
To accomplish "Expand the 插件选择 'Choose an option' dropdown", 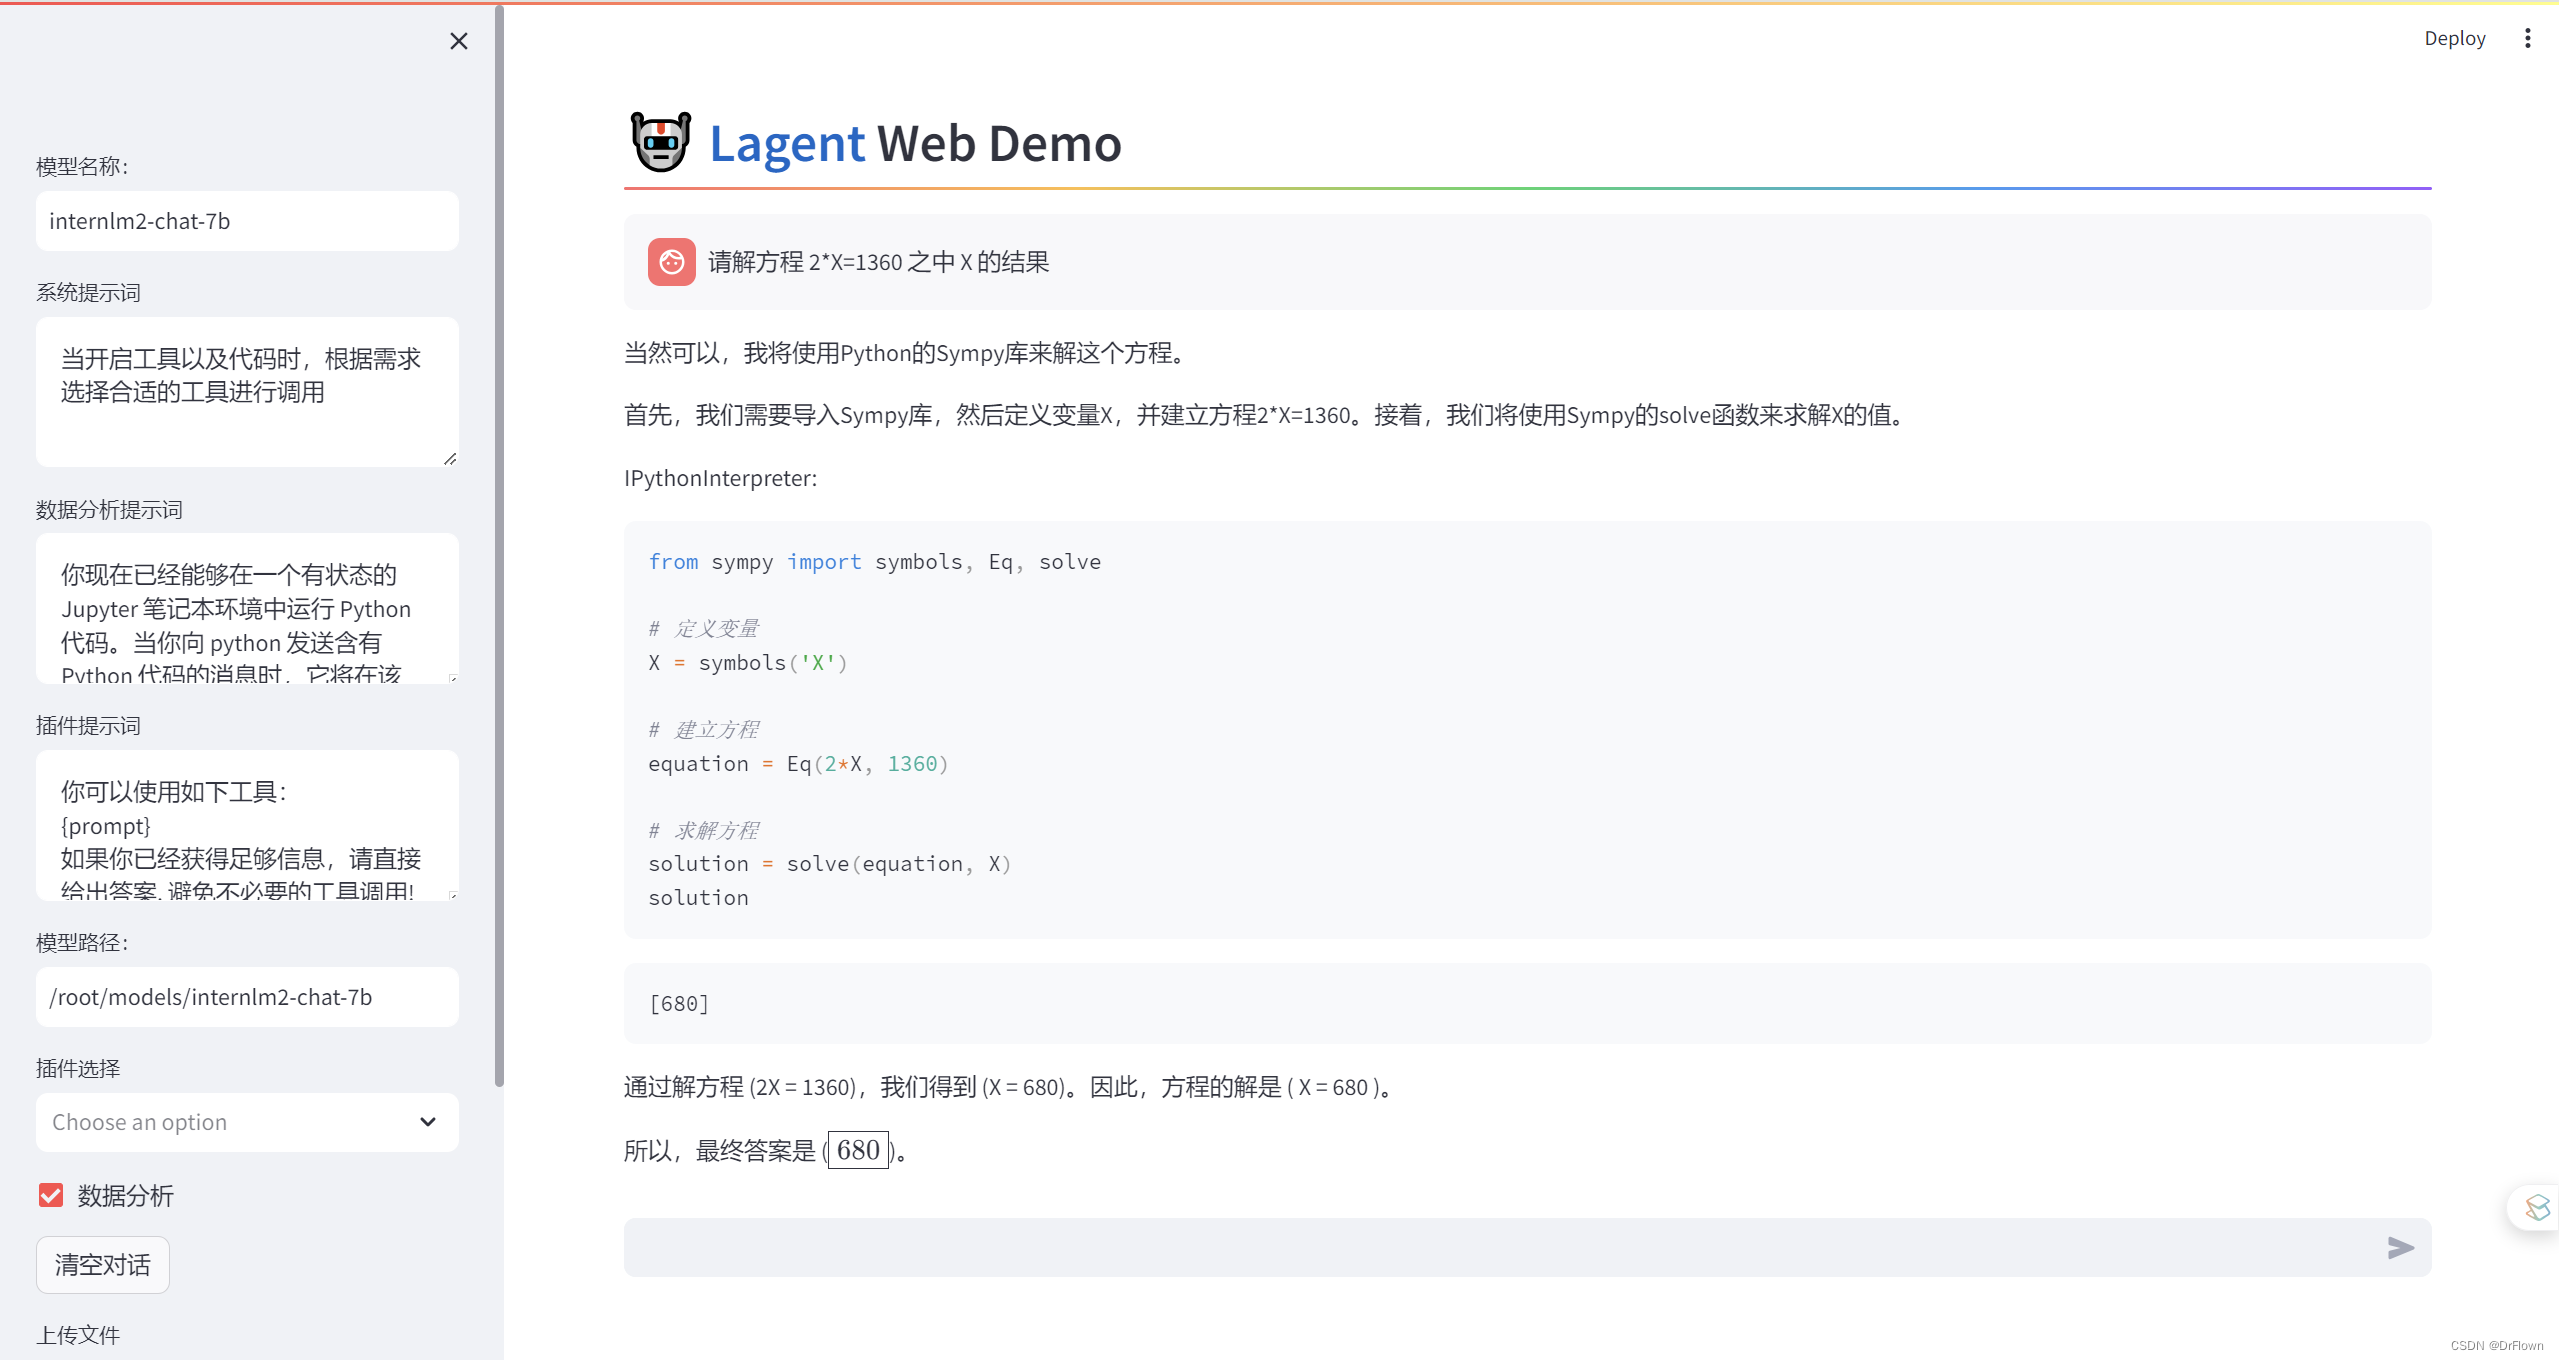I will pos(247,1122).
